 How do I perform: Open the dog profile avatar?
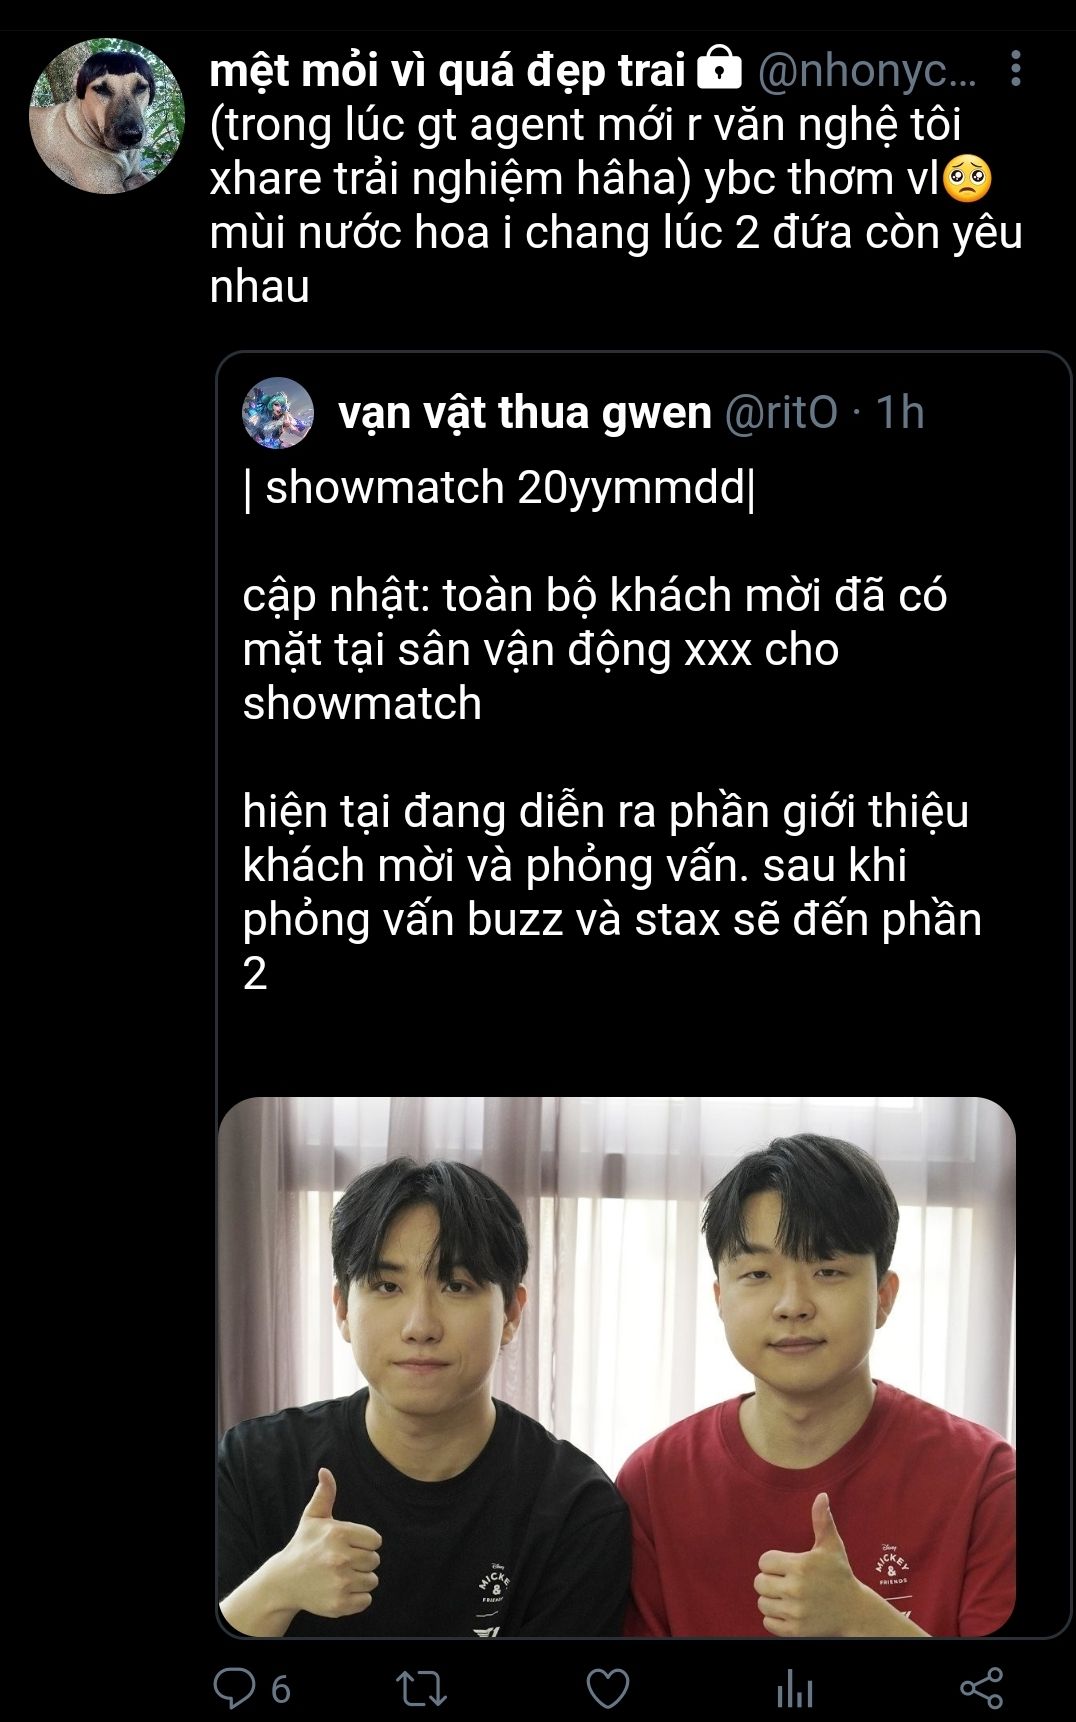coord(107,116)
